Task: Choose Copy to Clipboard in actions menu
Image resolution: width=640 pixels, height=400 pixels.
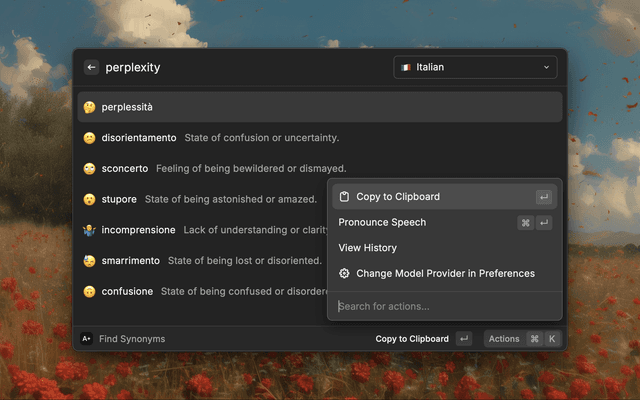Action: coord(398,197)
